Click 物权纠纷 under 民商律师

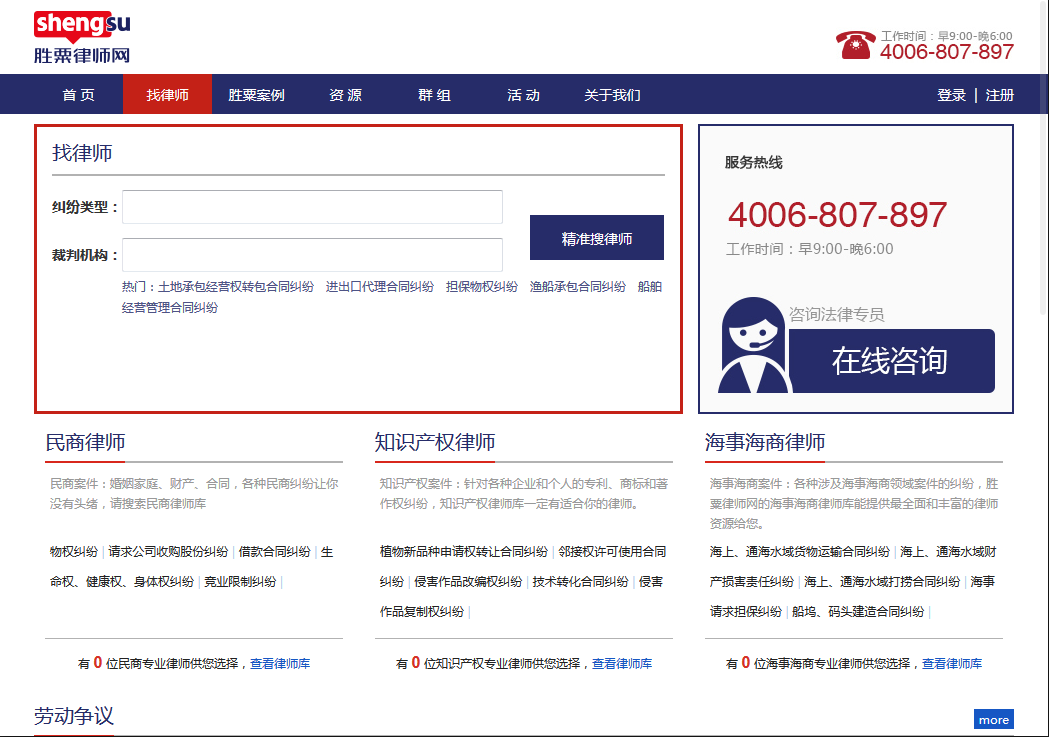[x=74, y=552]
